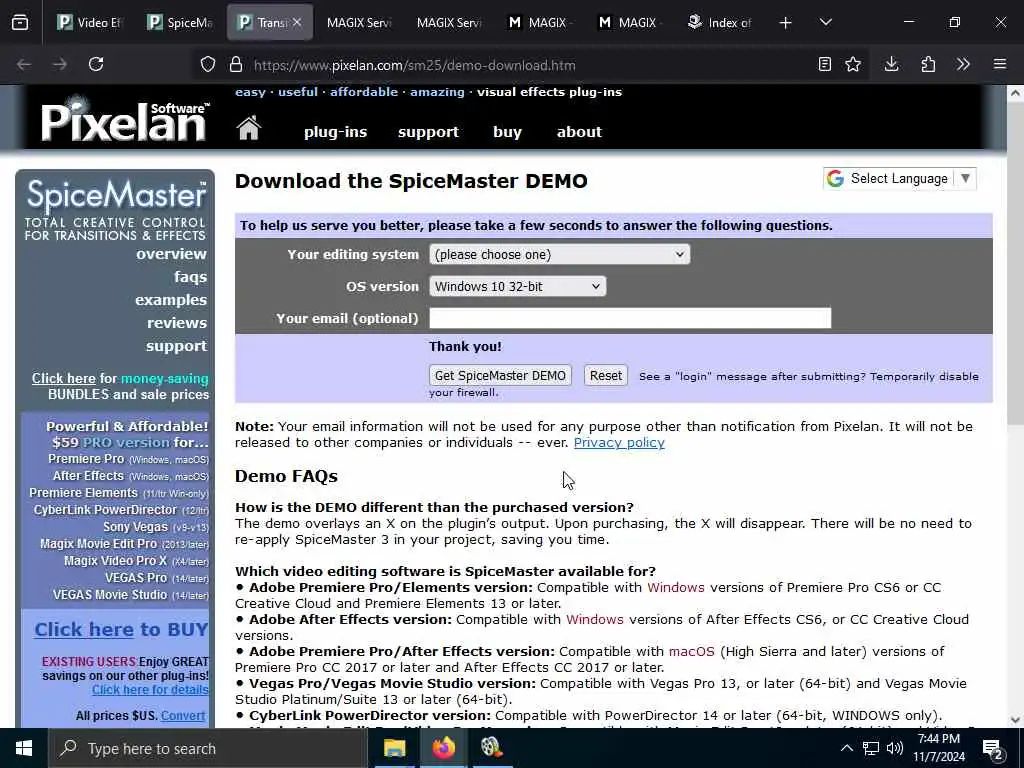This screenshot has width=1024, height=768.
Task: Click the browser address bar URL
Action: pos(415,65)
